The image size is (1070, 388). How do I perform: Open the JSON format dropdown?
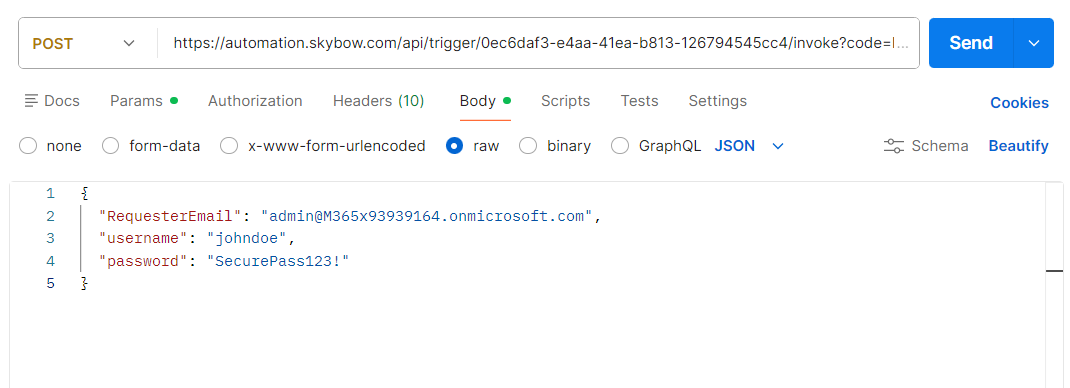(x=749, y=146)
